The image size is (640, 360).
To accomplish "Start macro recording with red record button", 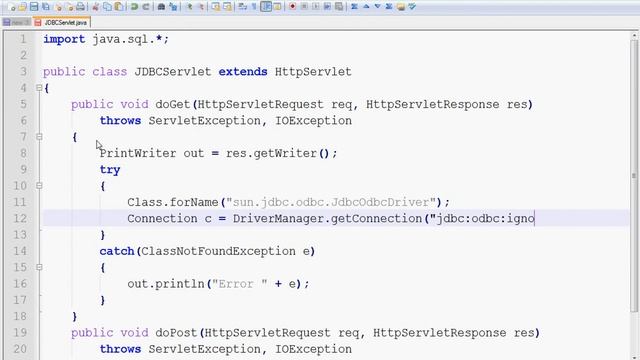I will point(292,7).
